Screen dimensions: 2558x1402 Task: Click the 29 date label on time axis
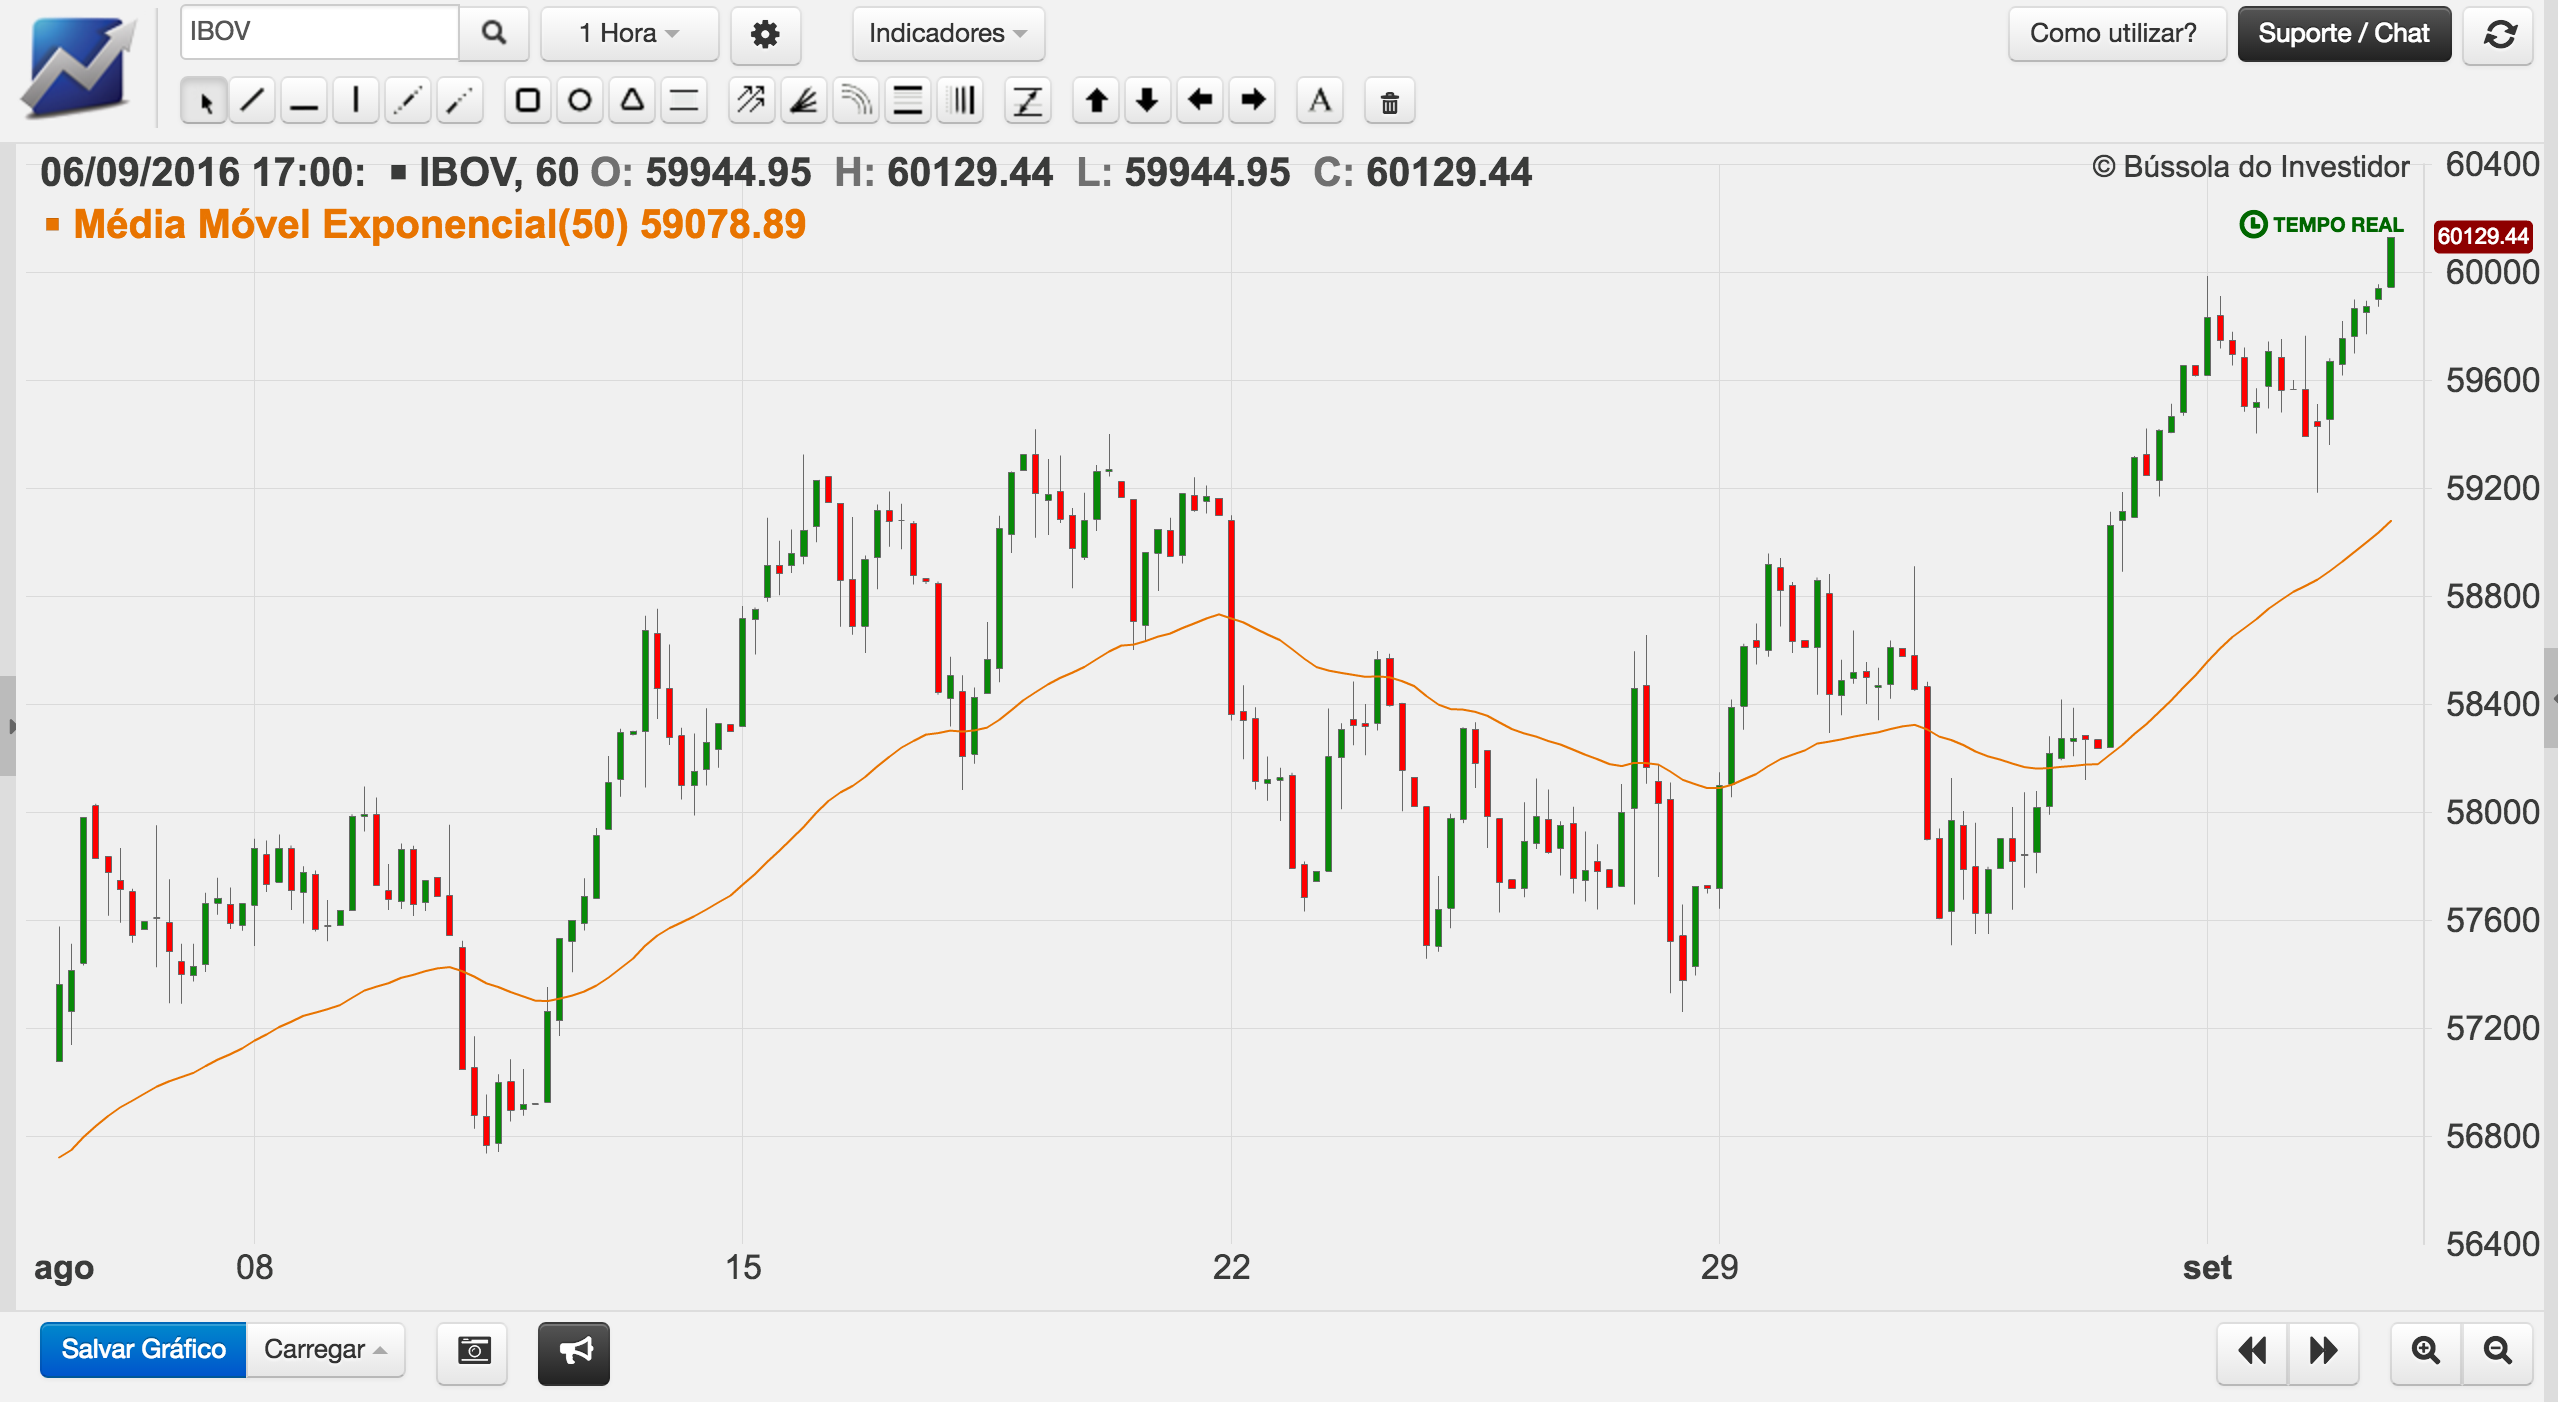pyautogui.click(x=1719, y=1267)
